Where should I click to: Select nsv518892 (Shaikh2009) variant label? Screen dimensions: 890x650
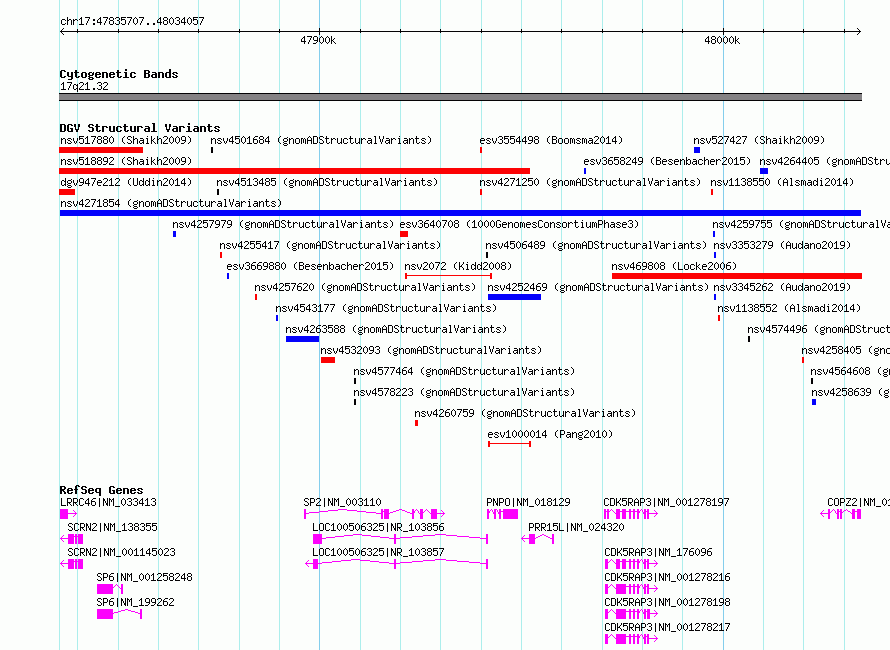tap(126, 161)
